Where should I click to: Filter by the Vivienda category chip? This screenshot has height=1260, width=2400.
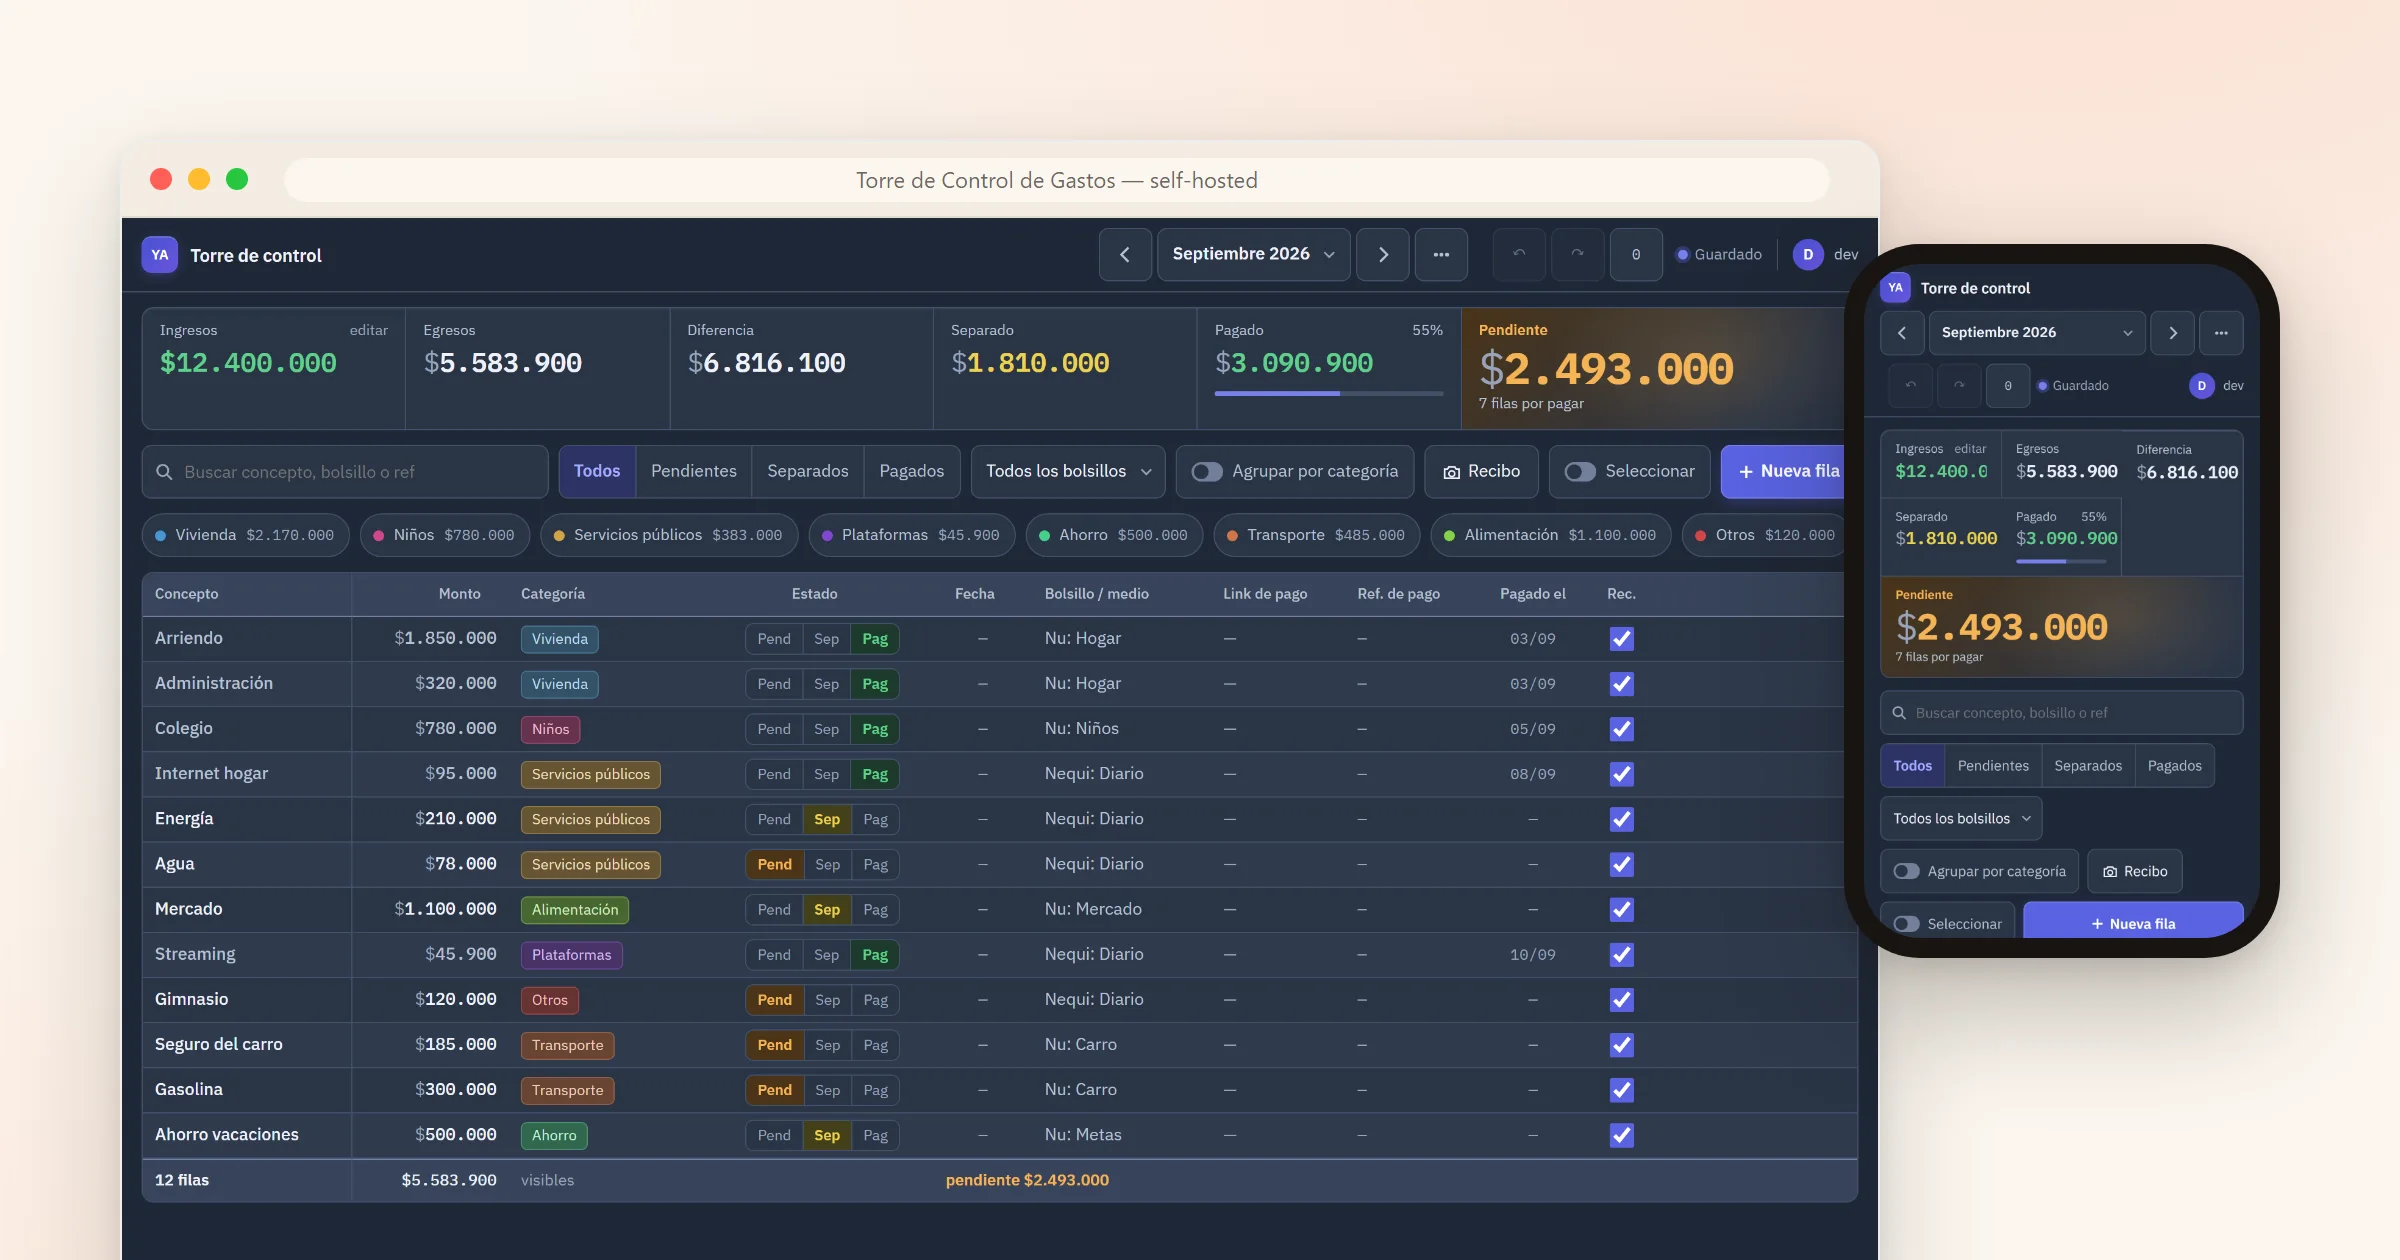pyautogui.click(x=245, y=535)
